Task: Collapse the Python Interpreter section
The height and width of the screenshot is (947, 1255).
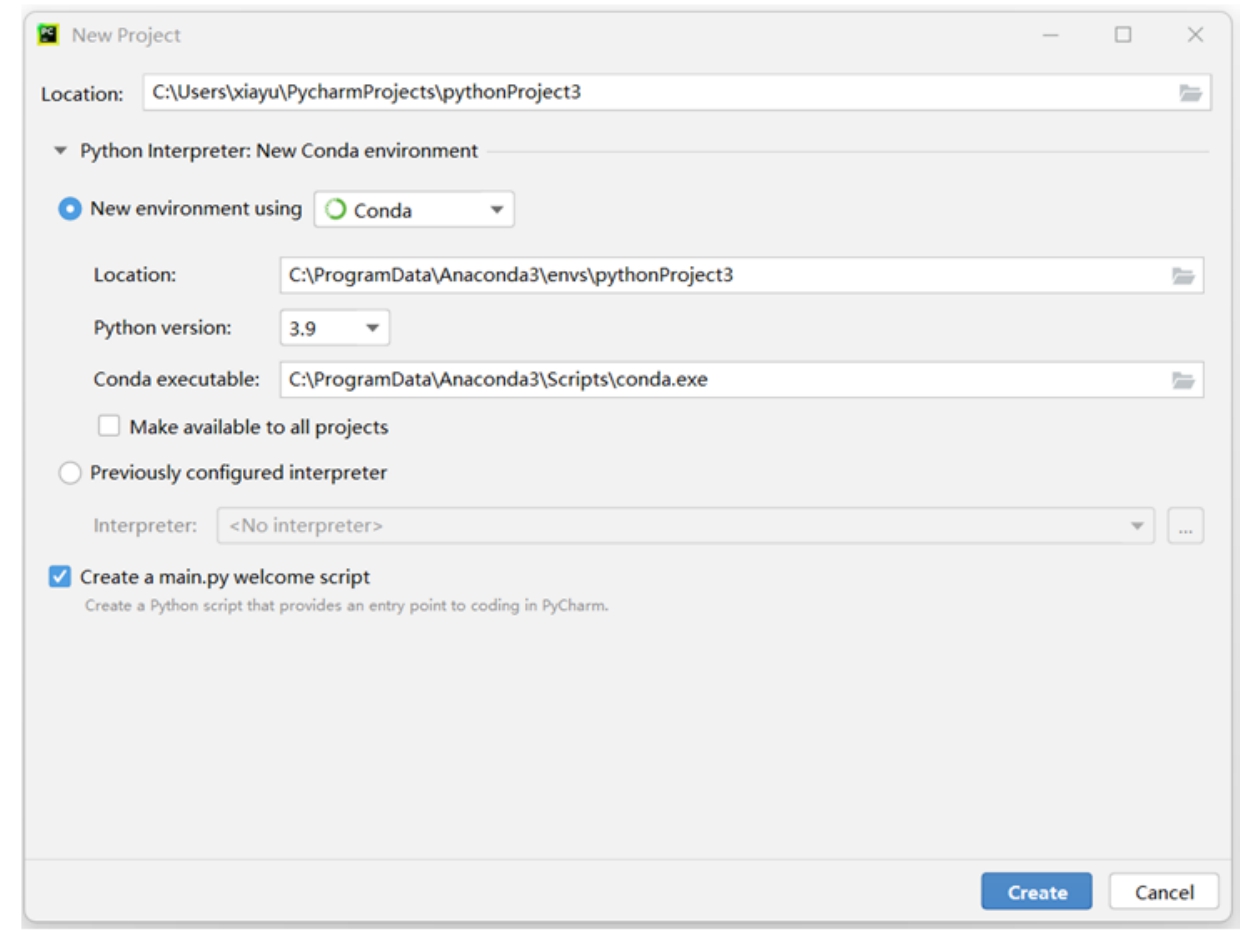Action: tap(62, 152)
